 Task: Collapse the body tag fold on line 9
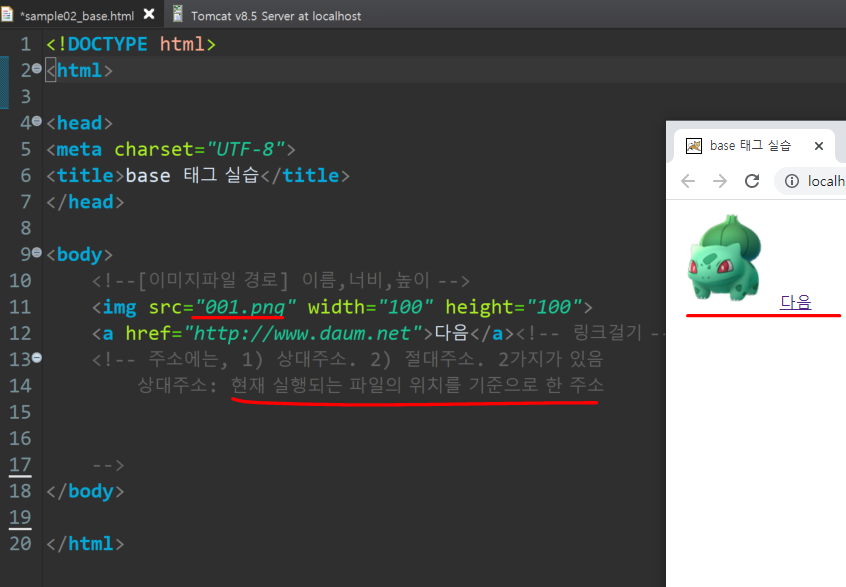(x=37, y=252)
